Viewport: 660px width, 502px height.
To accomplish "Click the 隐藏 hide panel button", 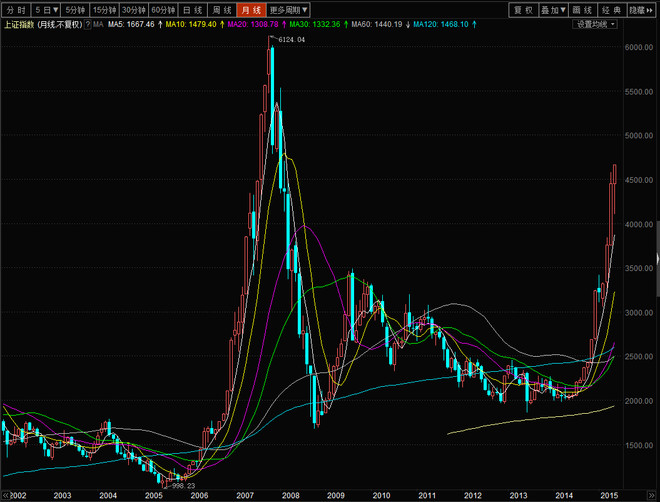I will click(x=641, y=10).
